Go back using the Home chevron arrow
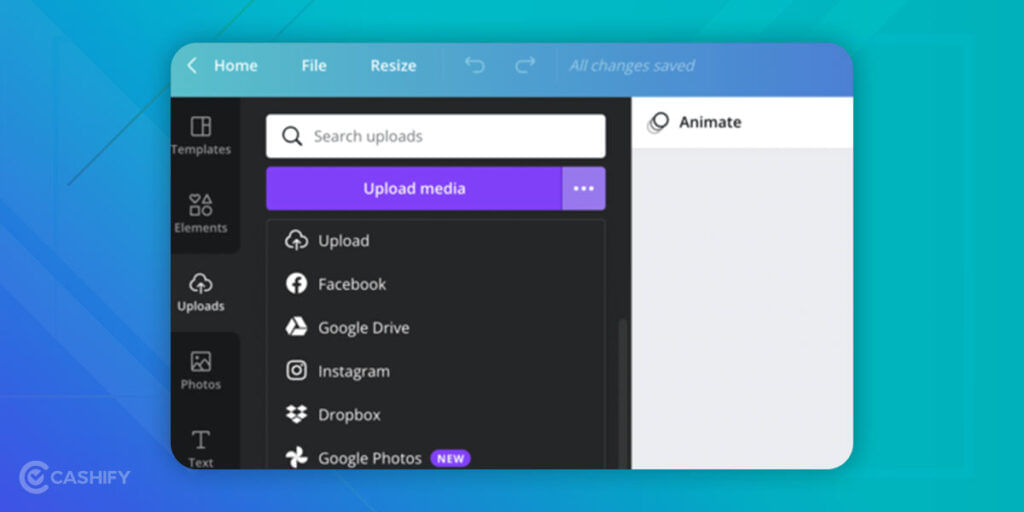Image resolution: width=1024 pixels, height=512 pixels. [x=192, y=65]
